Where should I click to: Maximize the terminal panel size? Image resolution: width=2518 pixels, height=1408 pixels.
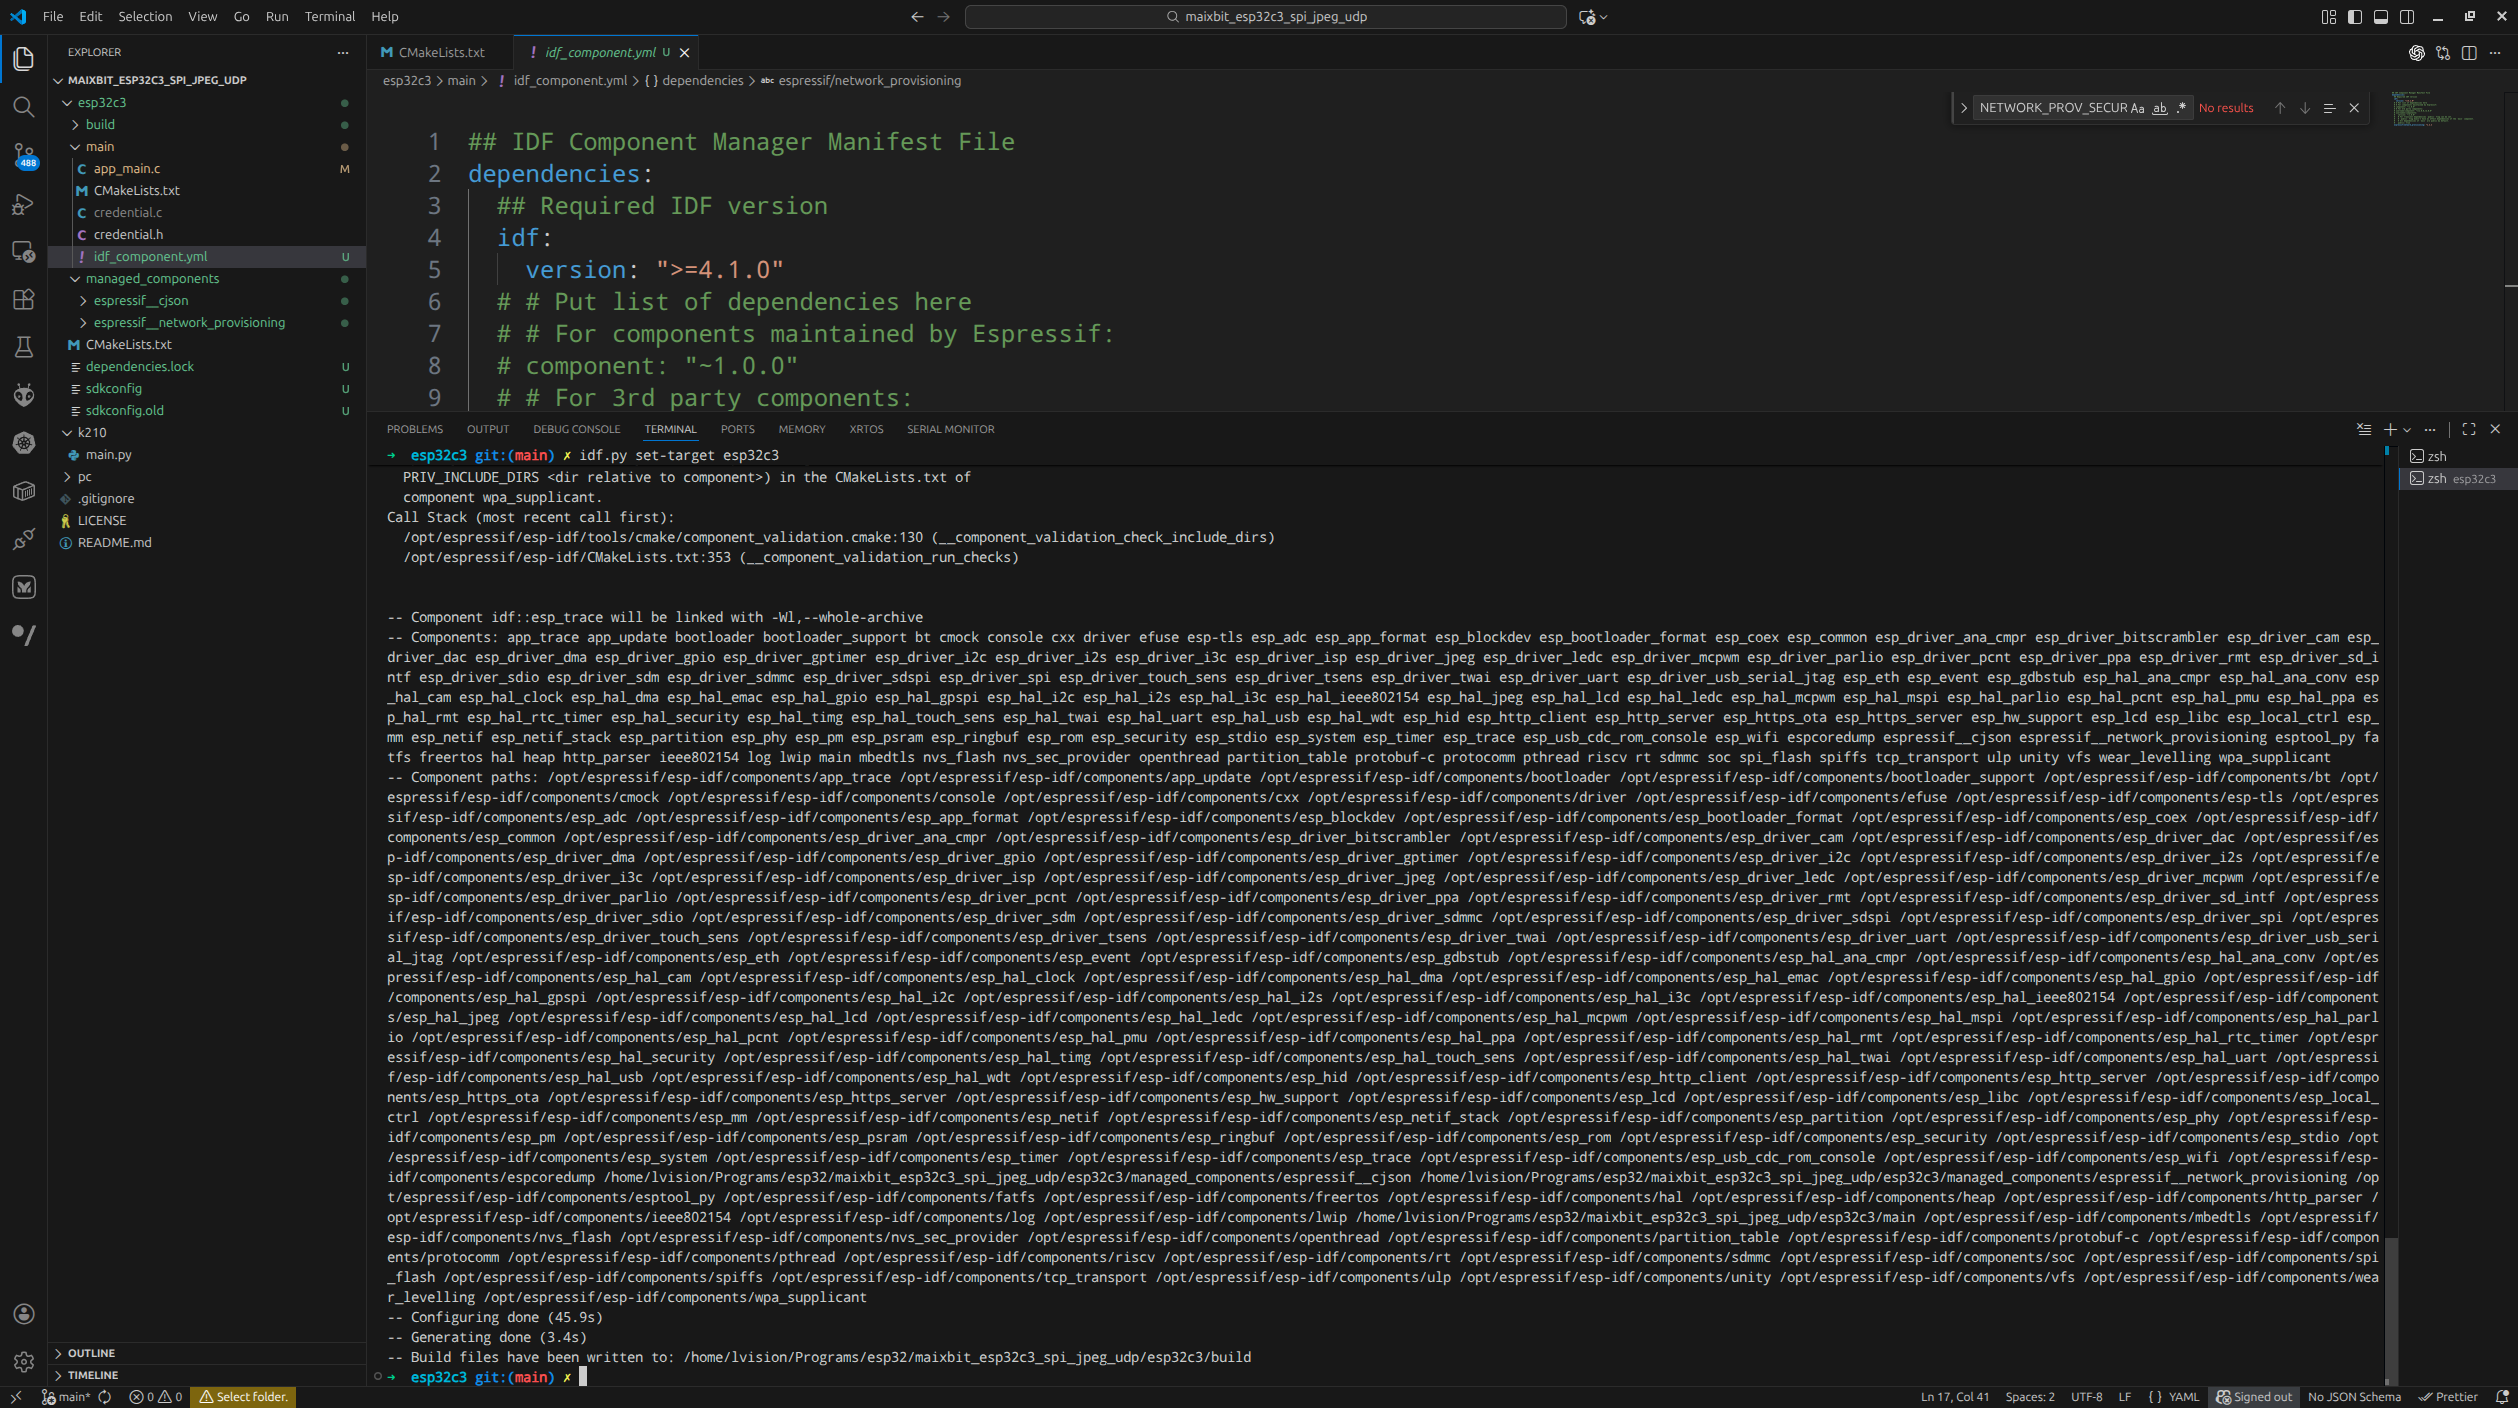coord(2469,429)
